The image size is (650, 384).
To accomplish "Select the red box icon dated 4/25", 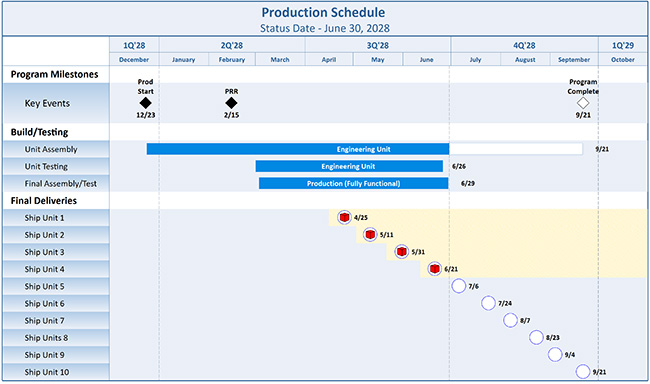I will coord(344,217).
